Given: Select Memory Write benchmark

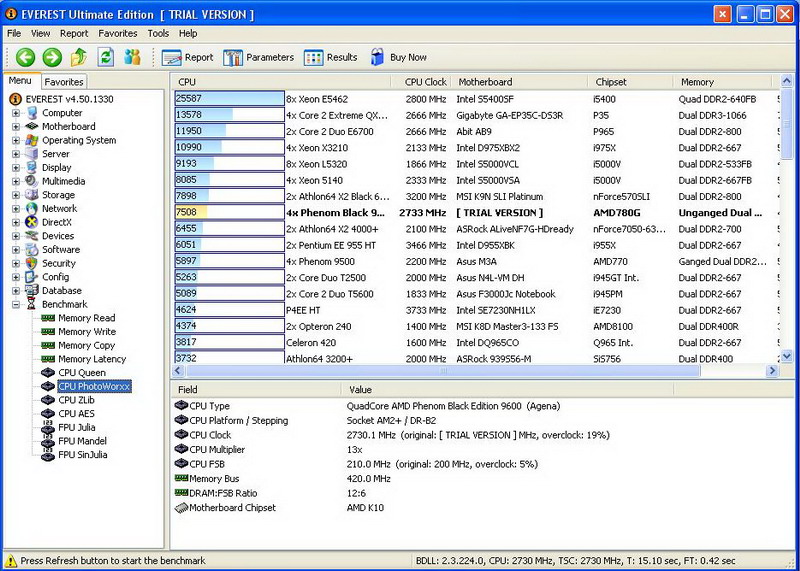Looking at the screenshot, I should [x=87, y=332].
